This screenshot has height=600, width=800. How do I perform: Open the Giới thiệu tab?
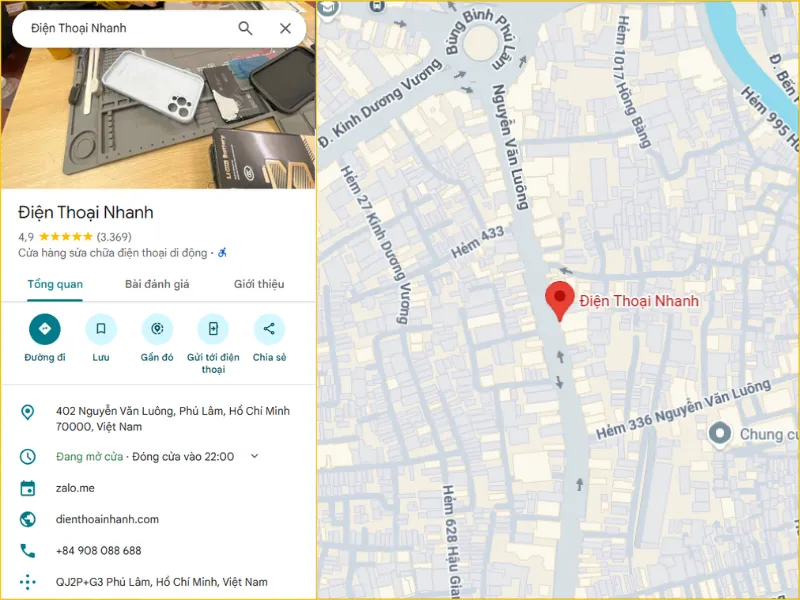point(259,284)
